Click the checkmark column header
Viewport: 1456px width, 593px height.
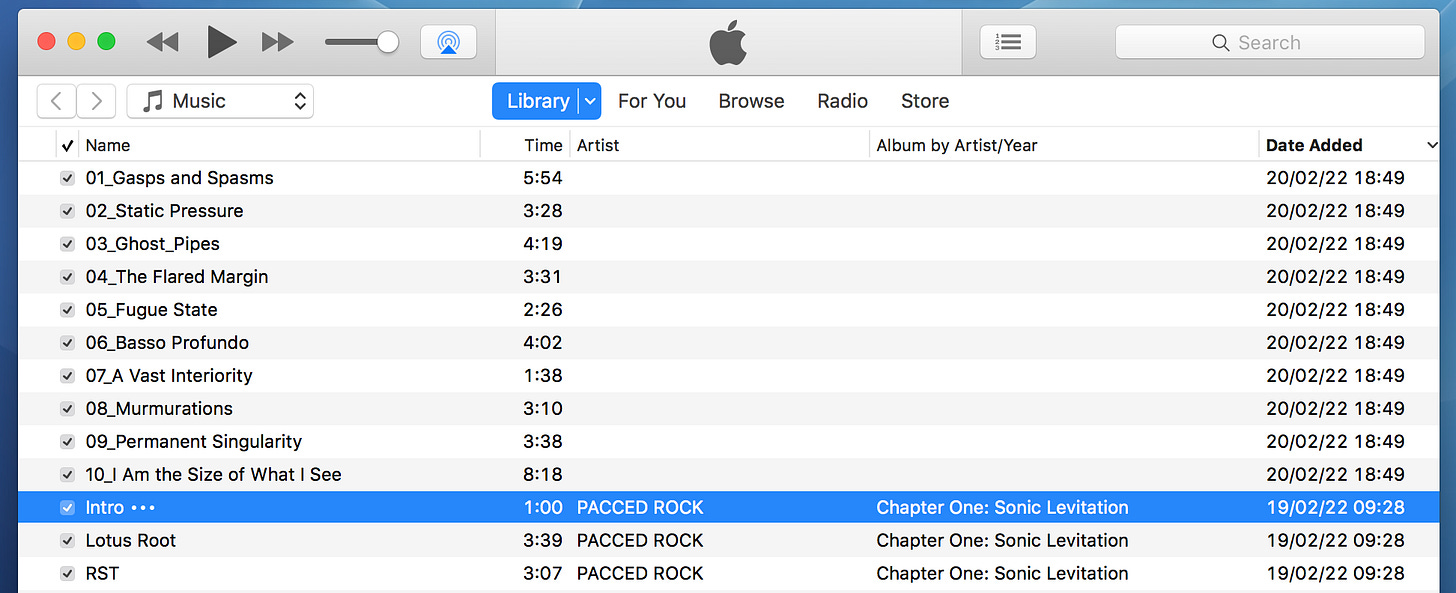pos(67,146)
